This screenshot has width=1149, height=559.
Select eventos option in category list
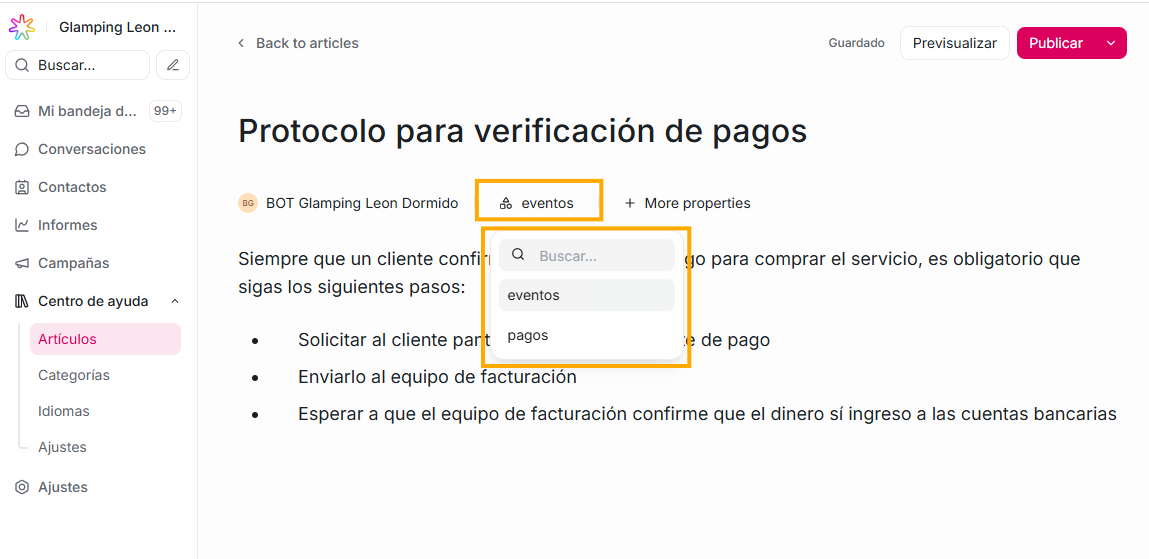(x=534, y=295)
